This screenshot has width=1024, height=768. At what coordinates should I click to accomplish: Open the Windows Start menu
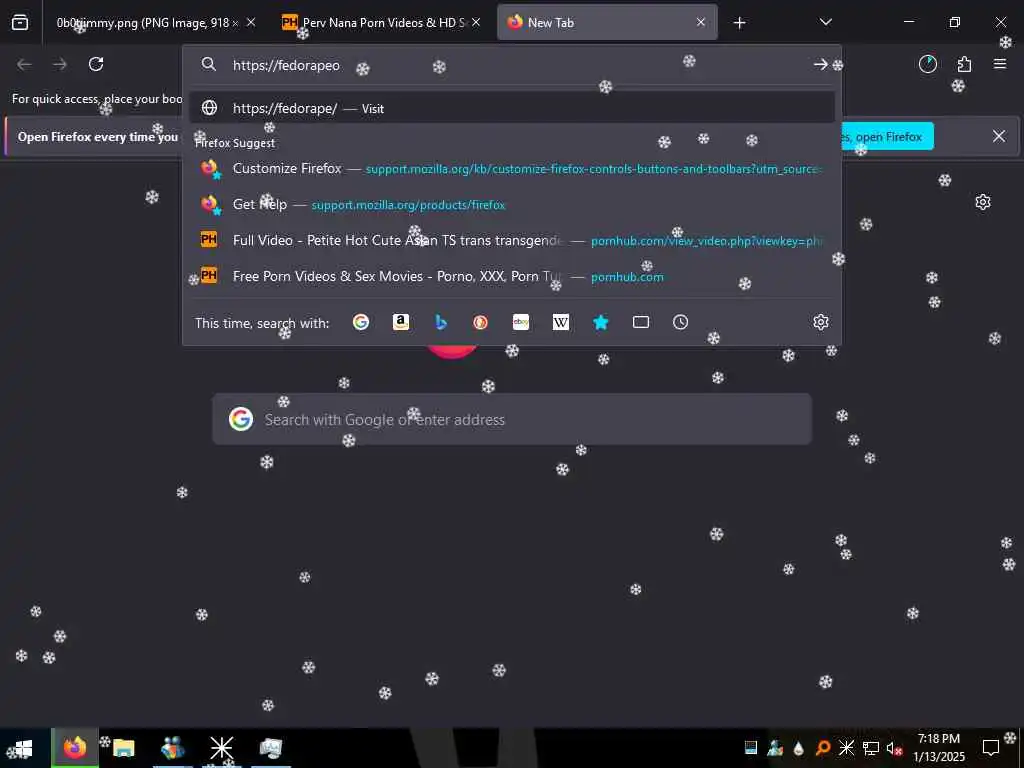click(x=23, y=748)
